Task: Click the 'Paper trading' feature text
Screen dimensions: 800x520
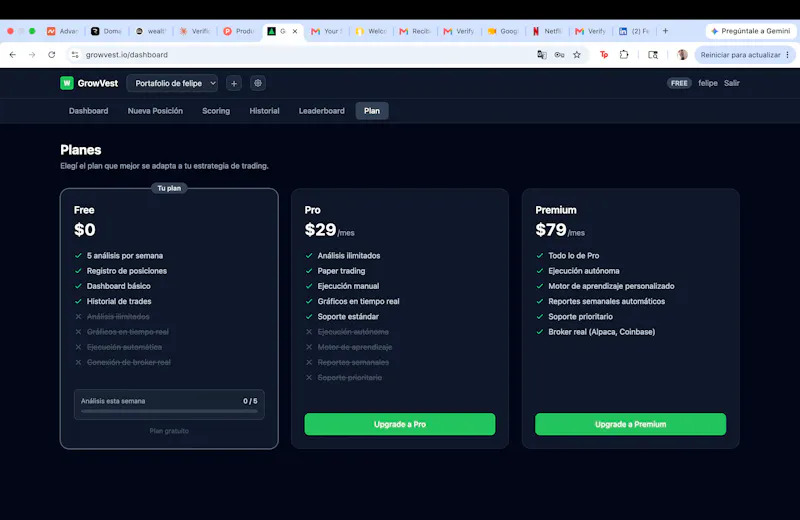Action: click(341, 271)
